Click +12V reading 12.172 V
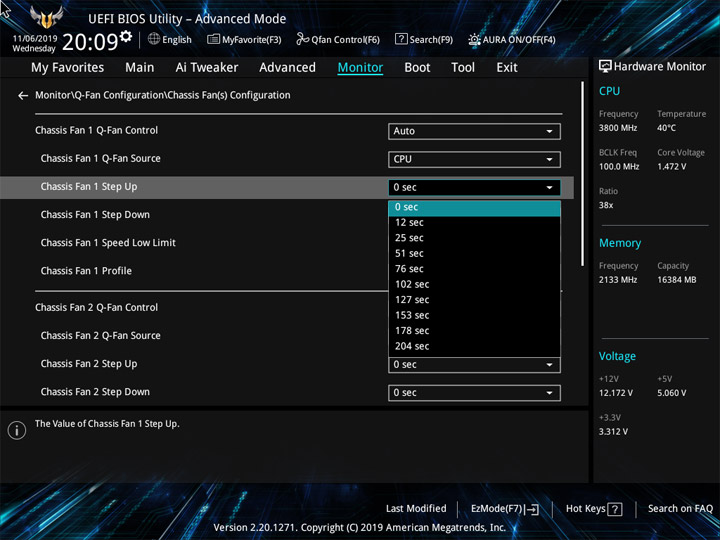 coord(615,393)
